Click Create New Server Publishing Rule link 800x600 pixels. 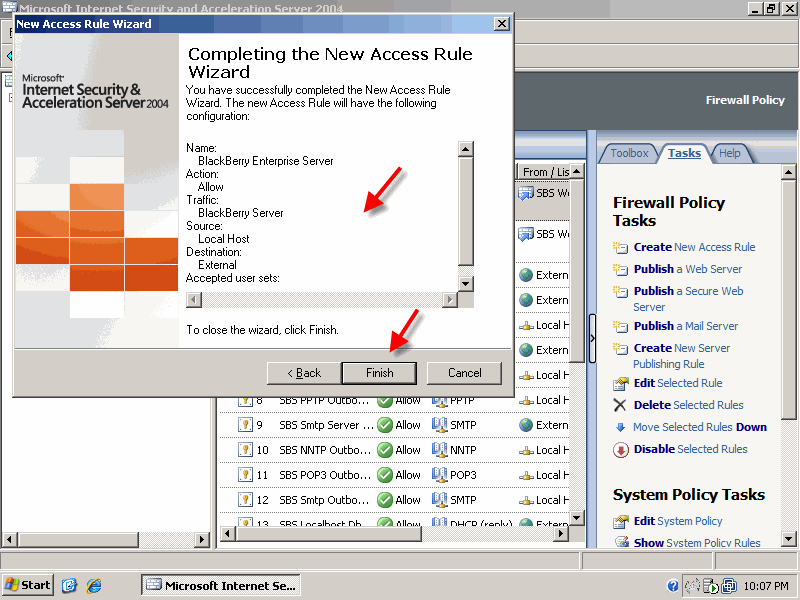click(x=682, y=356)
